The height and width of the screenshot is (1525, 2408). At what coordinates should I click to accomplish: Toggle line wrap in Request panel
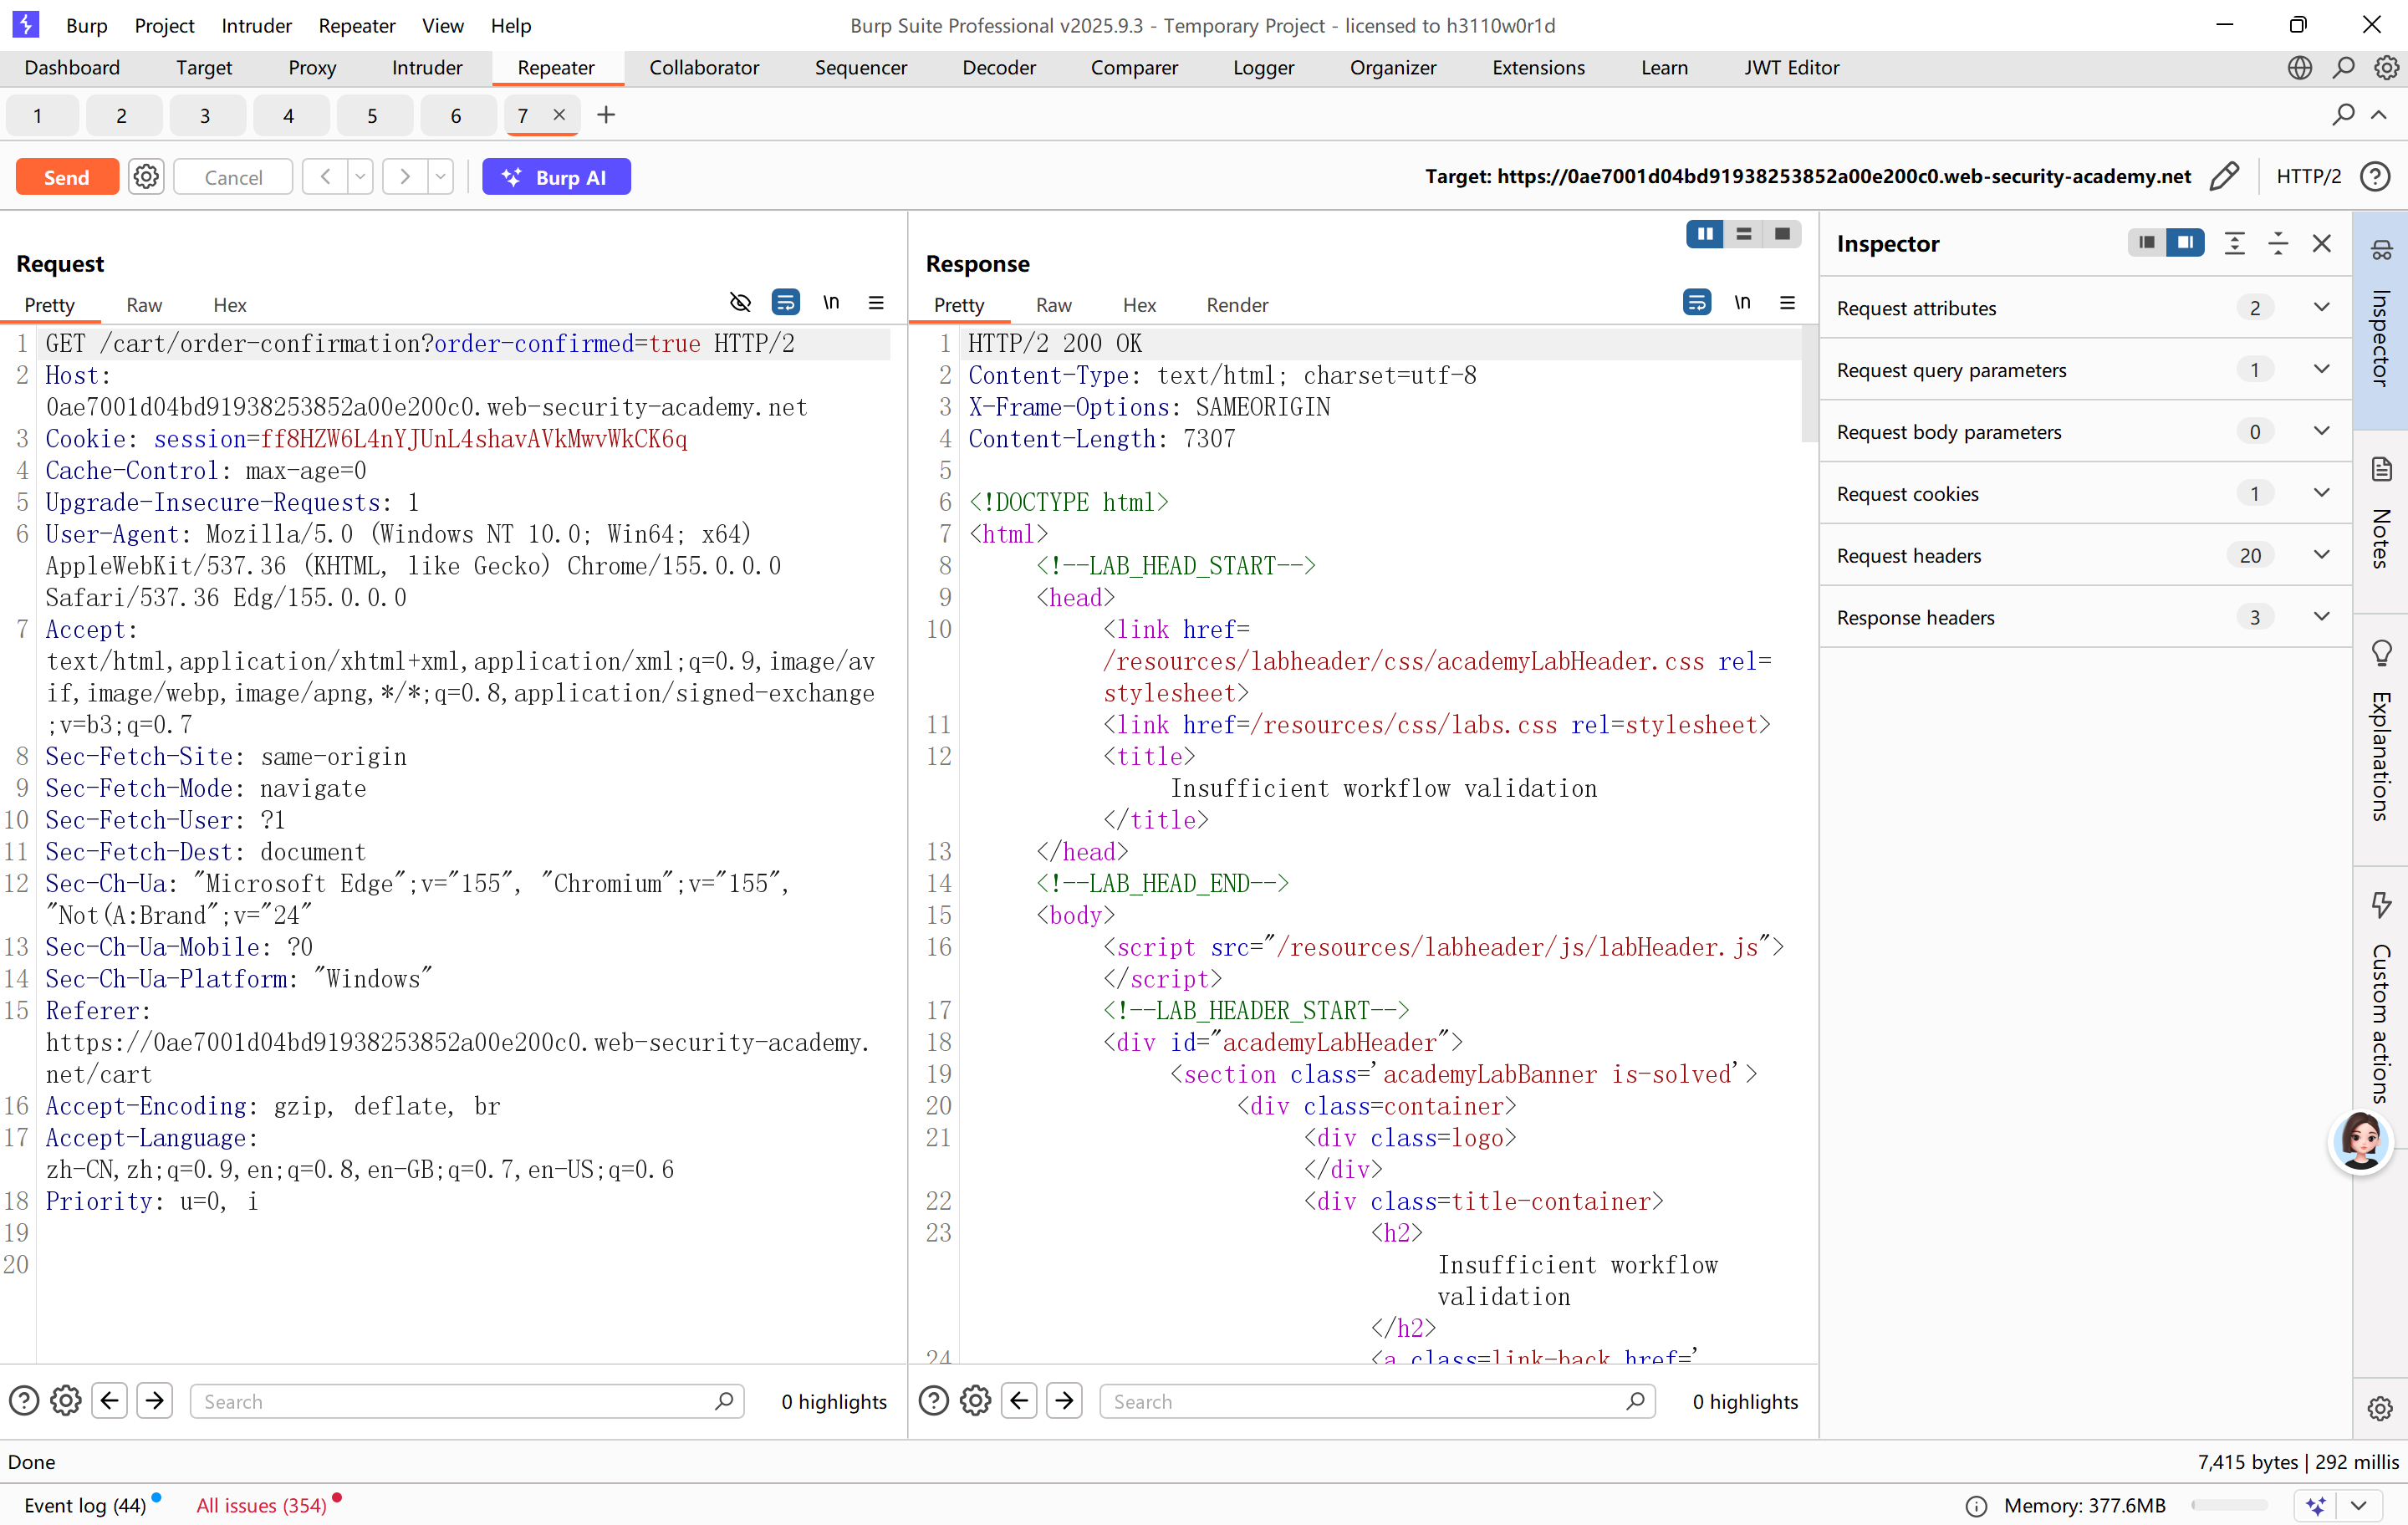click(x=786, y=303)
